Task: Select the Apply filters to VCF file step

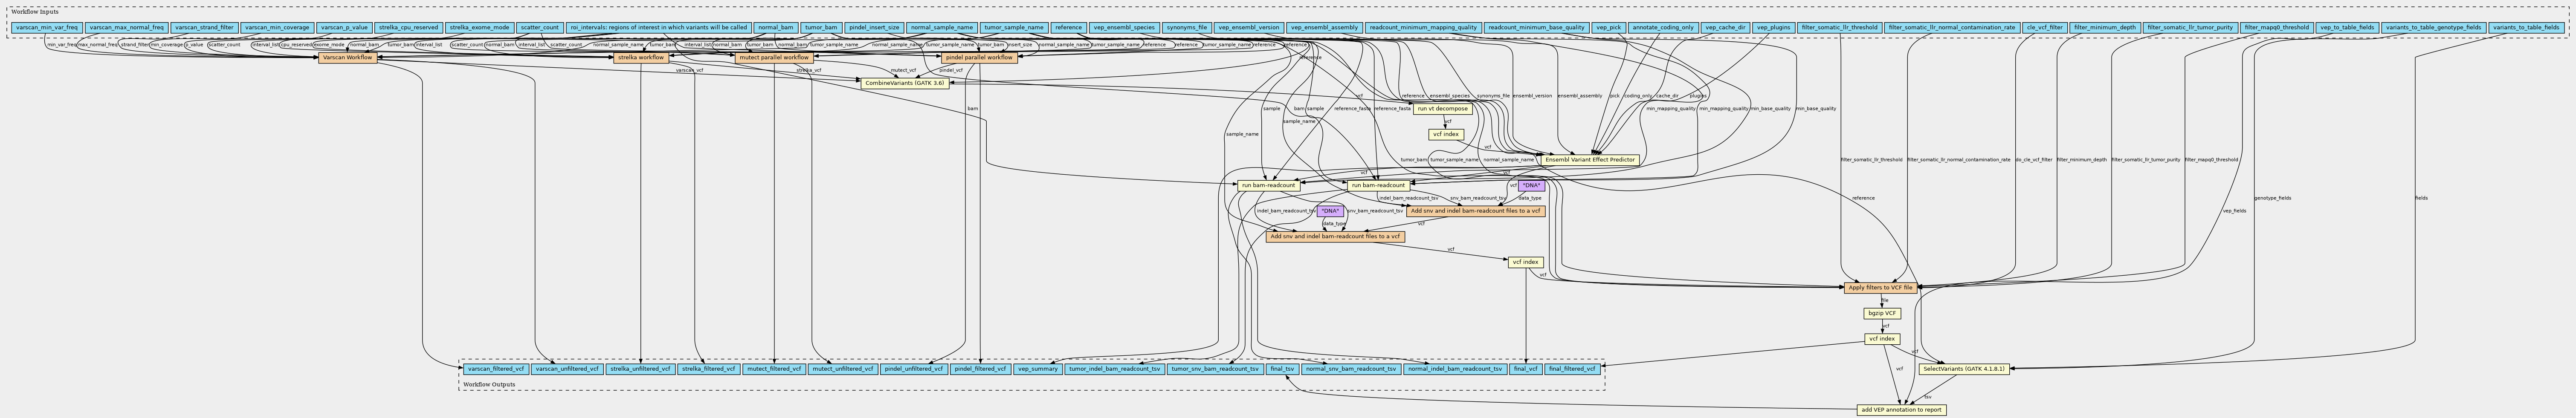Action: [x=1880, y=288]
